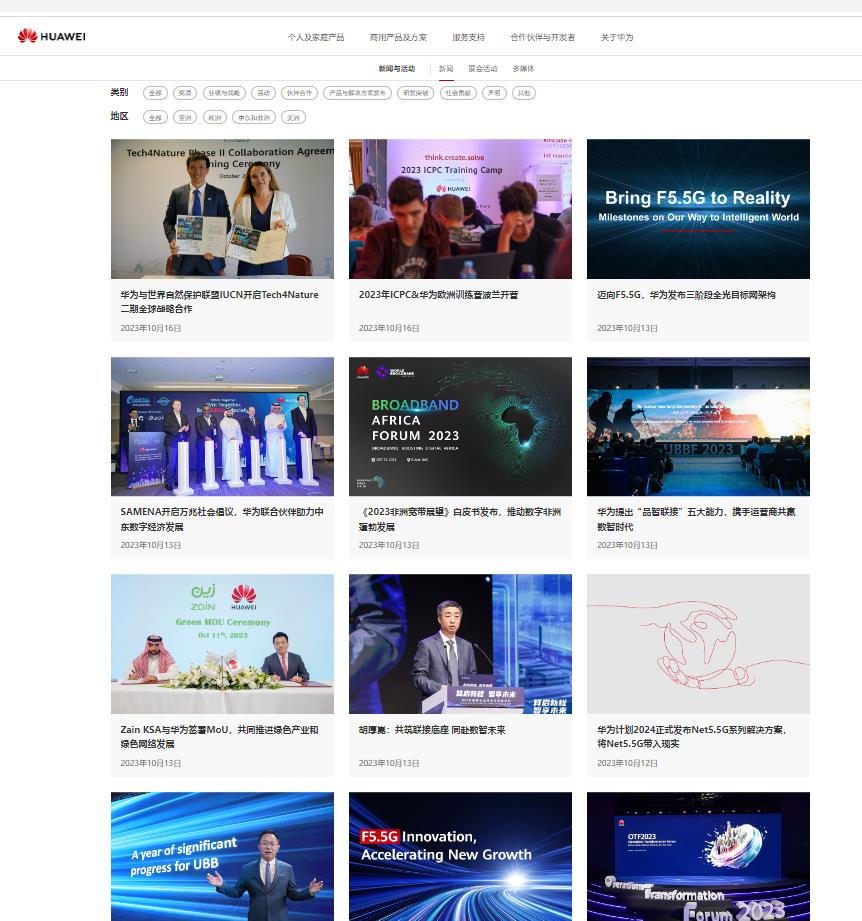Click 新闻与活动 section heading
Image resolution: width=862 pixels, height=921 pixels.
[x=396, y=69]
